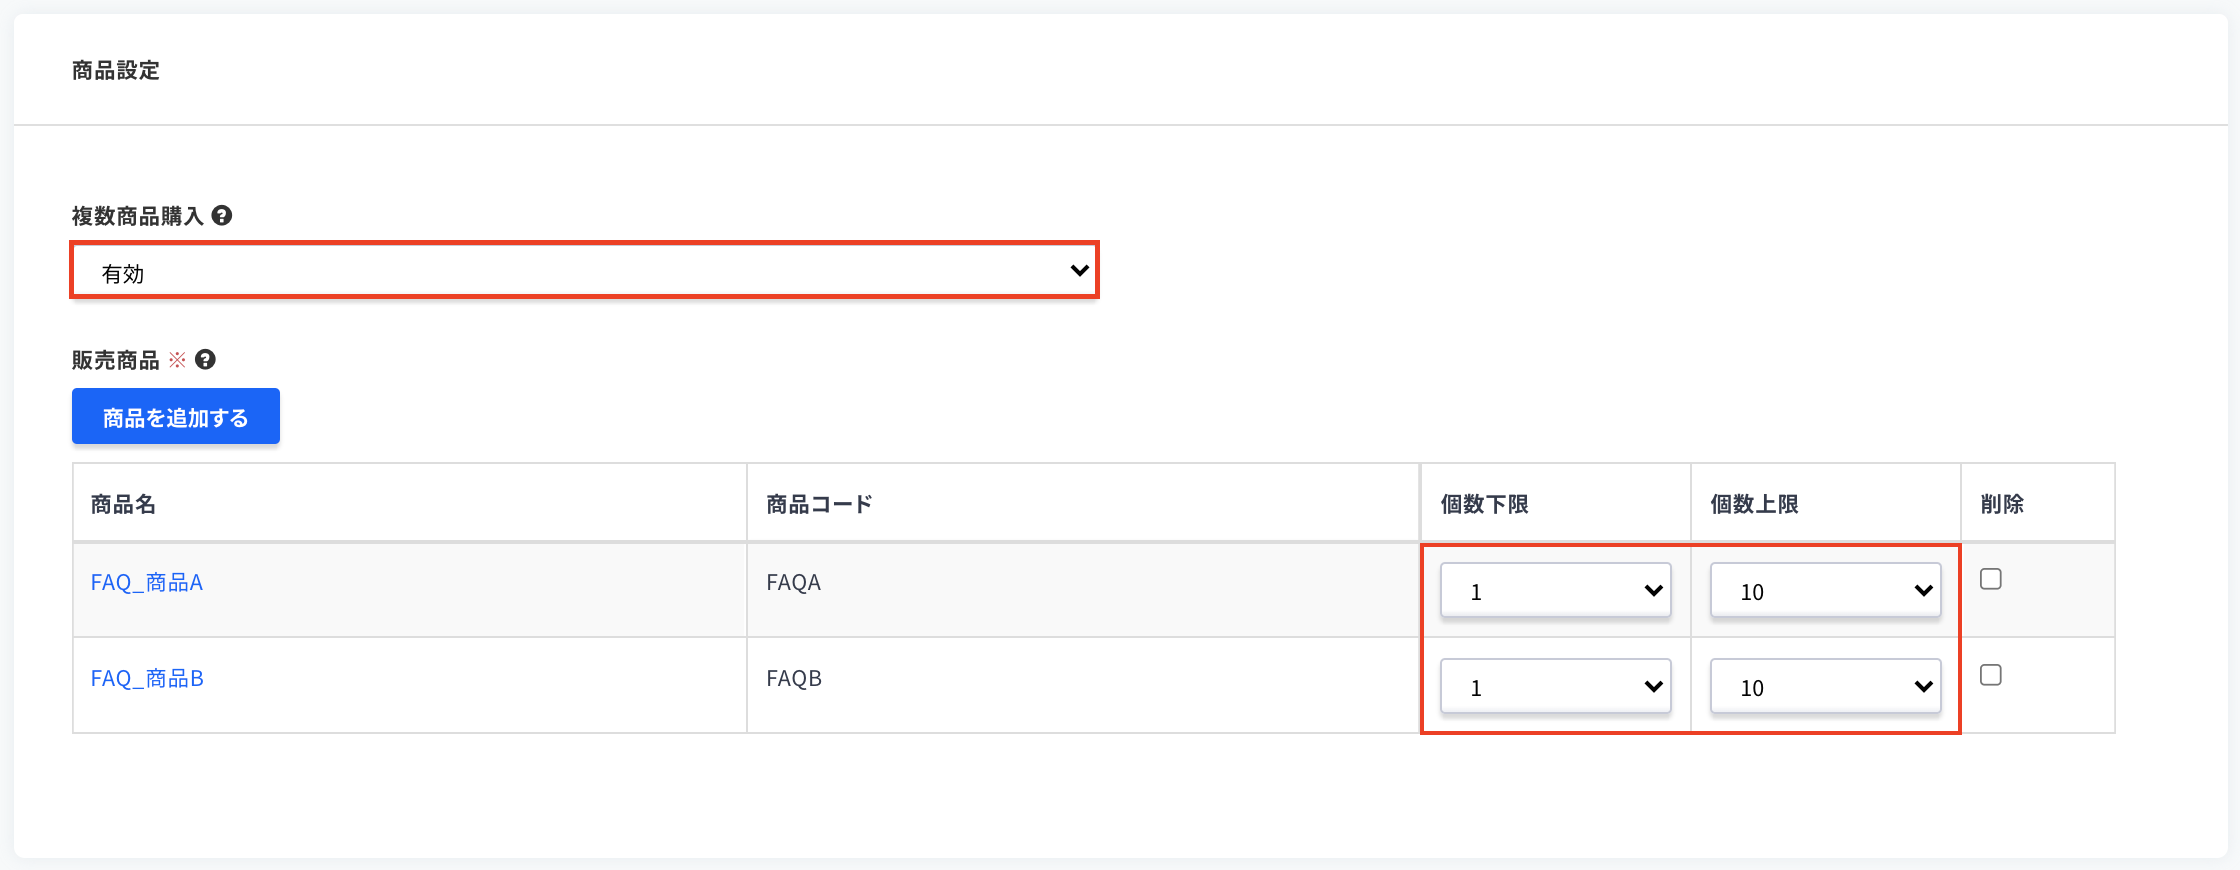Check the 削除 checkbox for FAQ_商品A
This screenshot has width=2240, height=870.
pos(1991,579)
